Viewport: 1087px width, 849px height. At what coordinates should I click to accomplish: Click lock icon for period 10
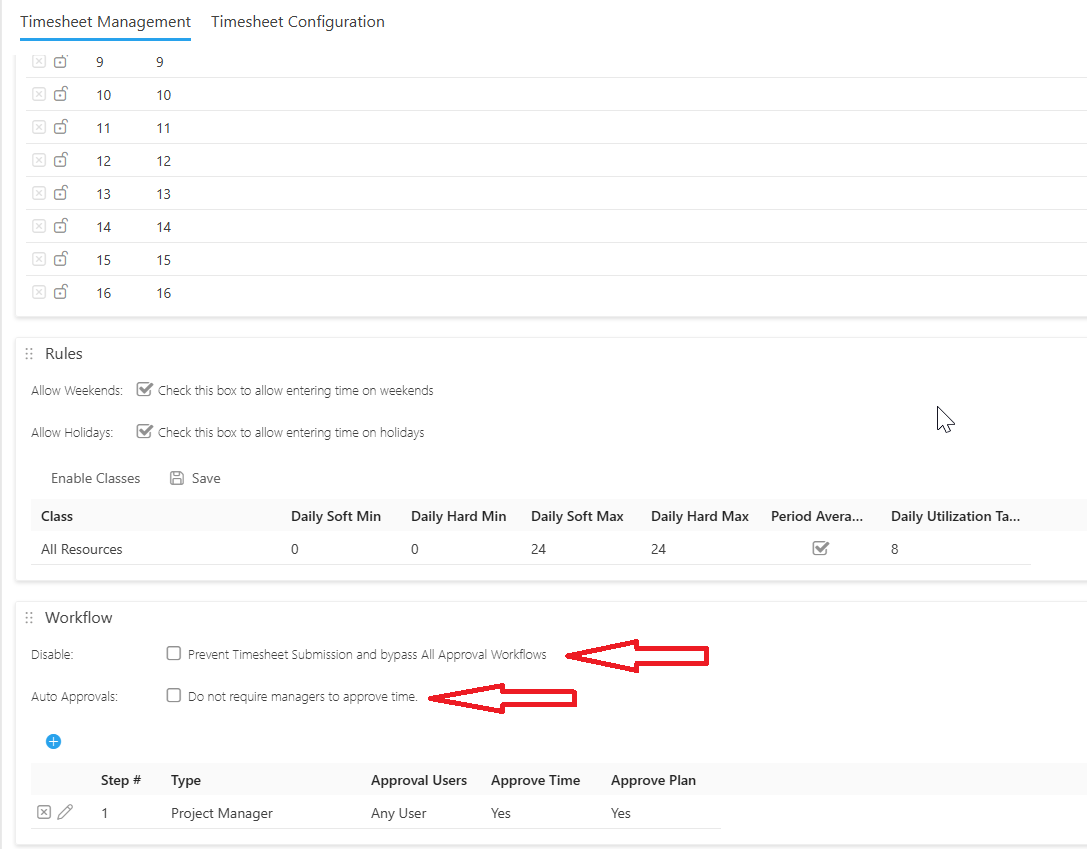tap(61, 94)
